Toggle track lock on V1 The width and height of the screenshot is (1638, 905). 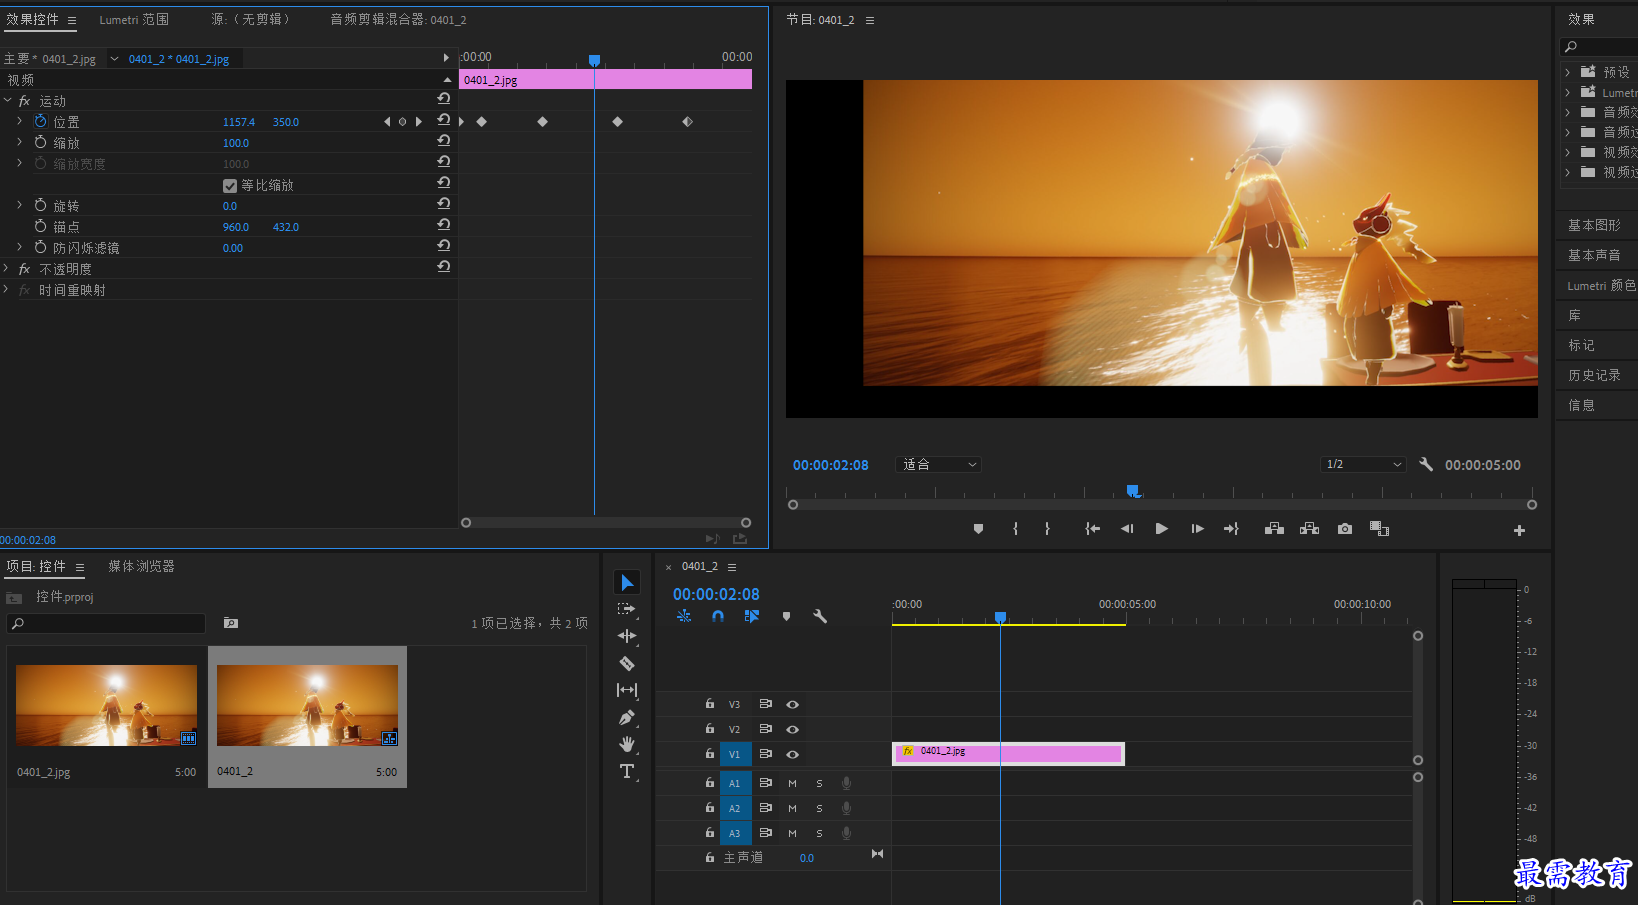710,753
